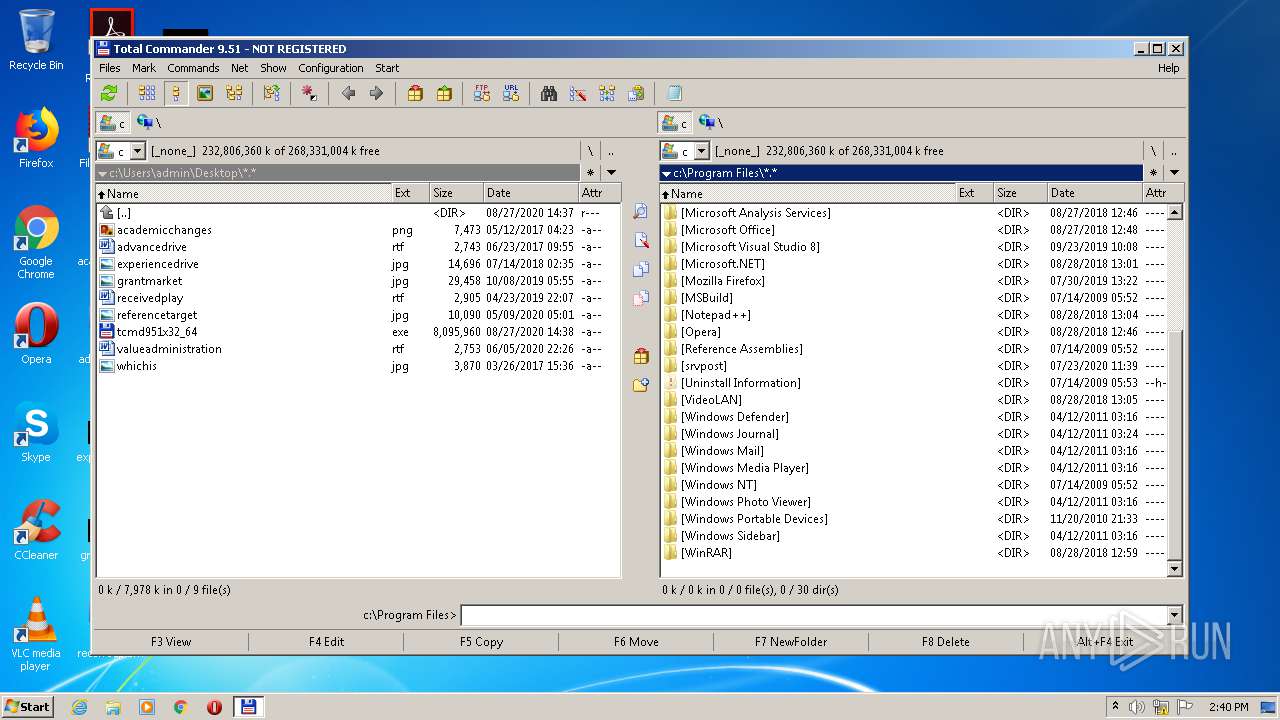The height and width of the screenshot is (720, 1280).
Task: Go forward with right arrow toolbar icon
Action: click(376, 93)
